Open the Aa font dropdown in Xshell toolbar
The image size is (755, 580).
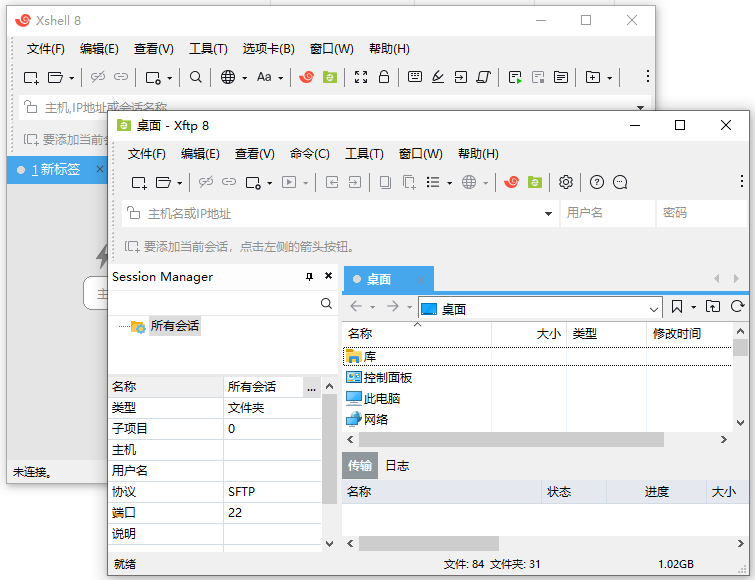(280, 78)
